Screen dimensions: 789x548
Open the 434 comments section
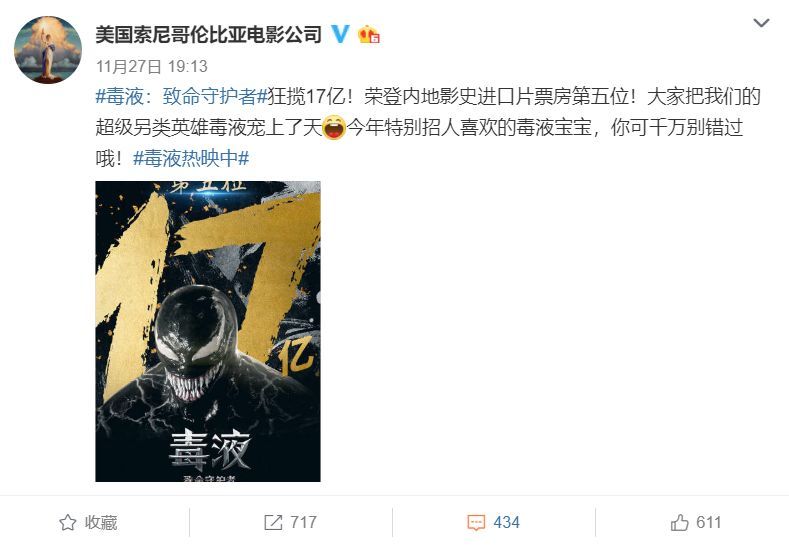(494, 522)
